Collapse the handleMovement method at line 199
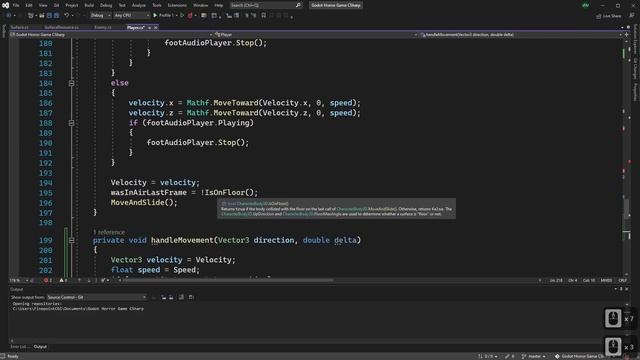 click(x=71, y=240)
